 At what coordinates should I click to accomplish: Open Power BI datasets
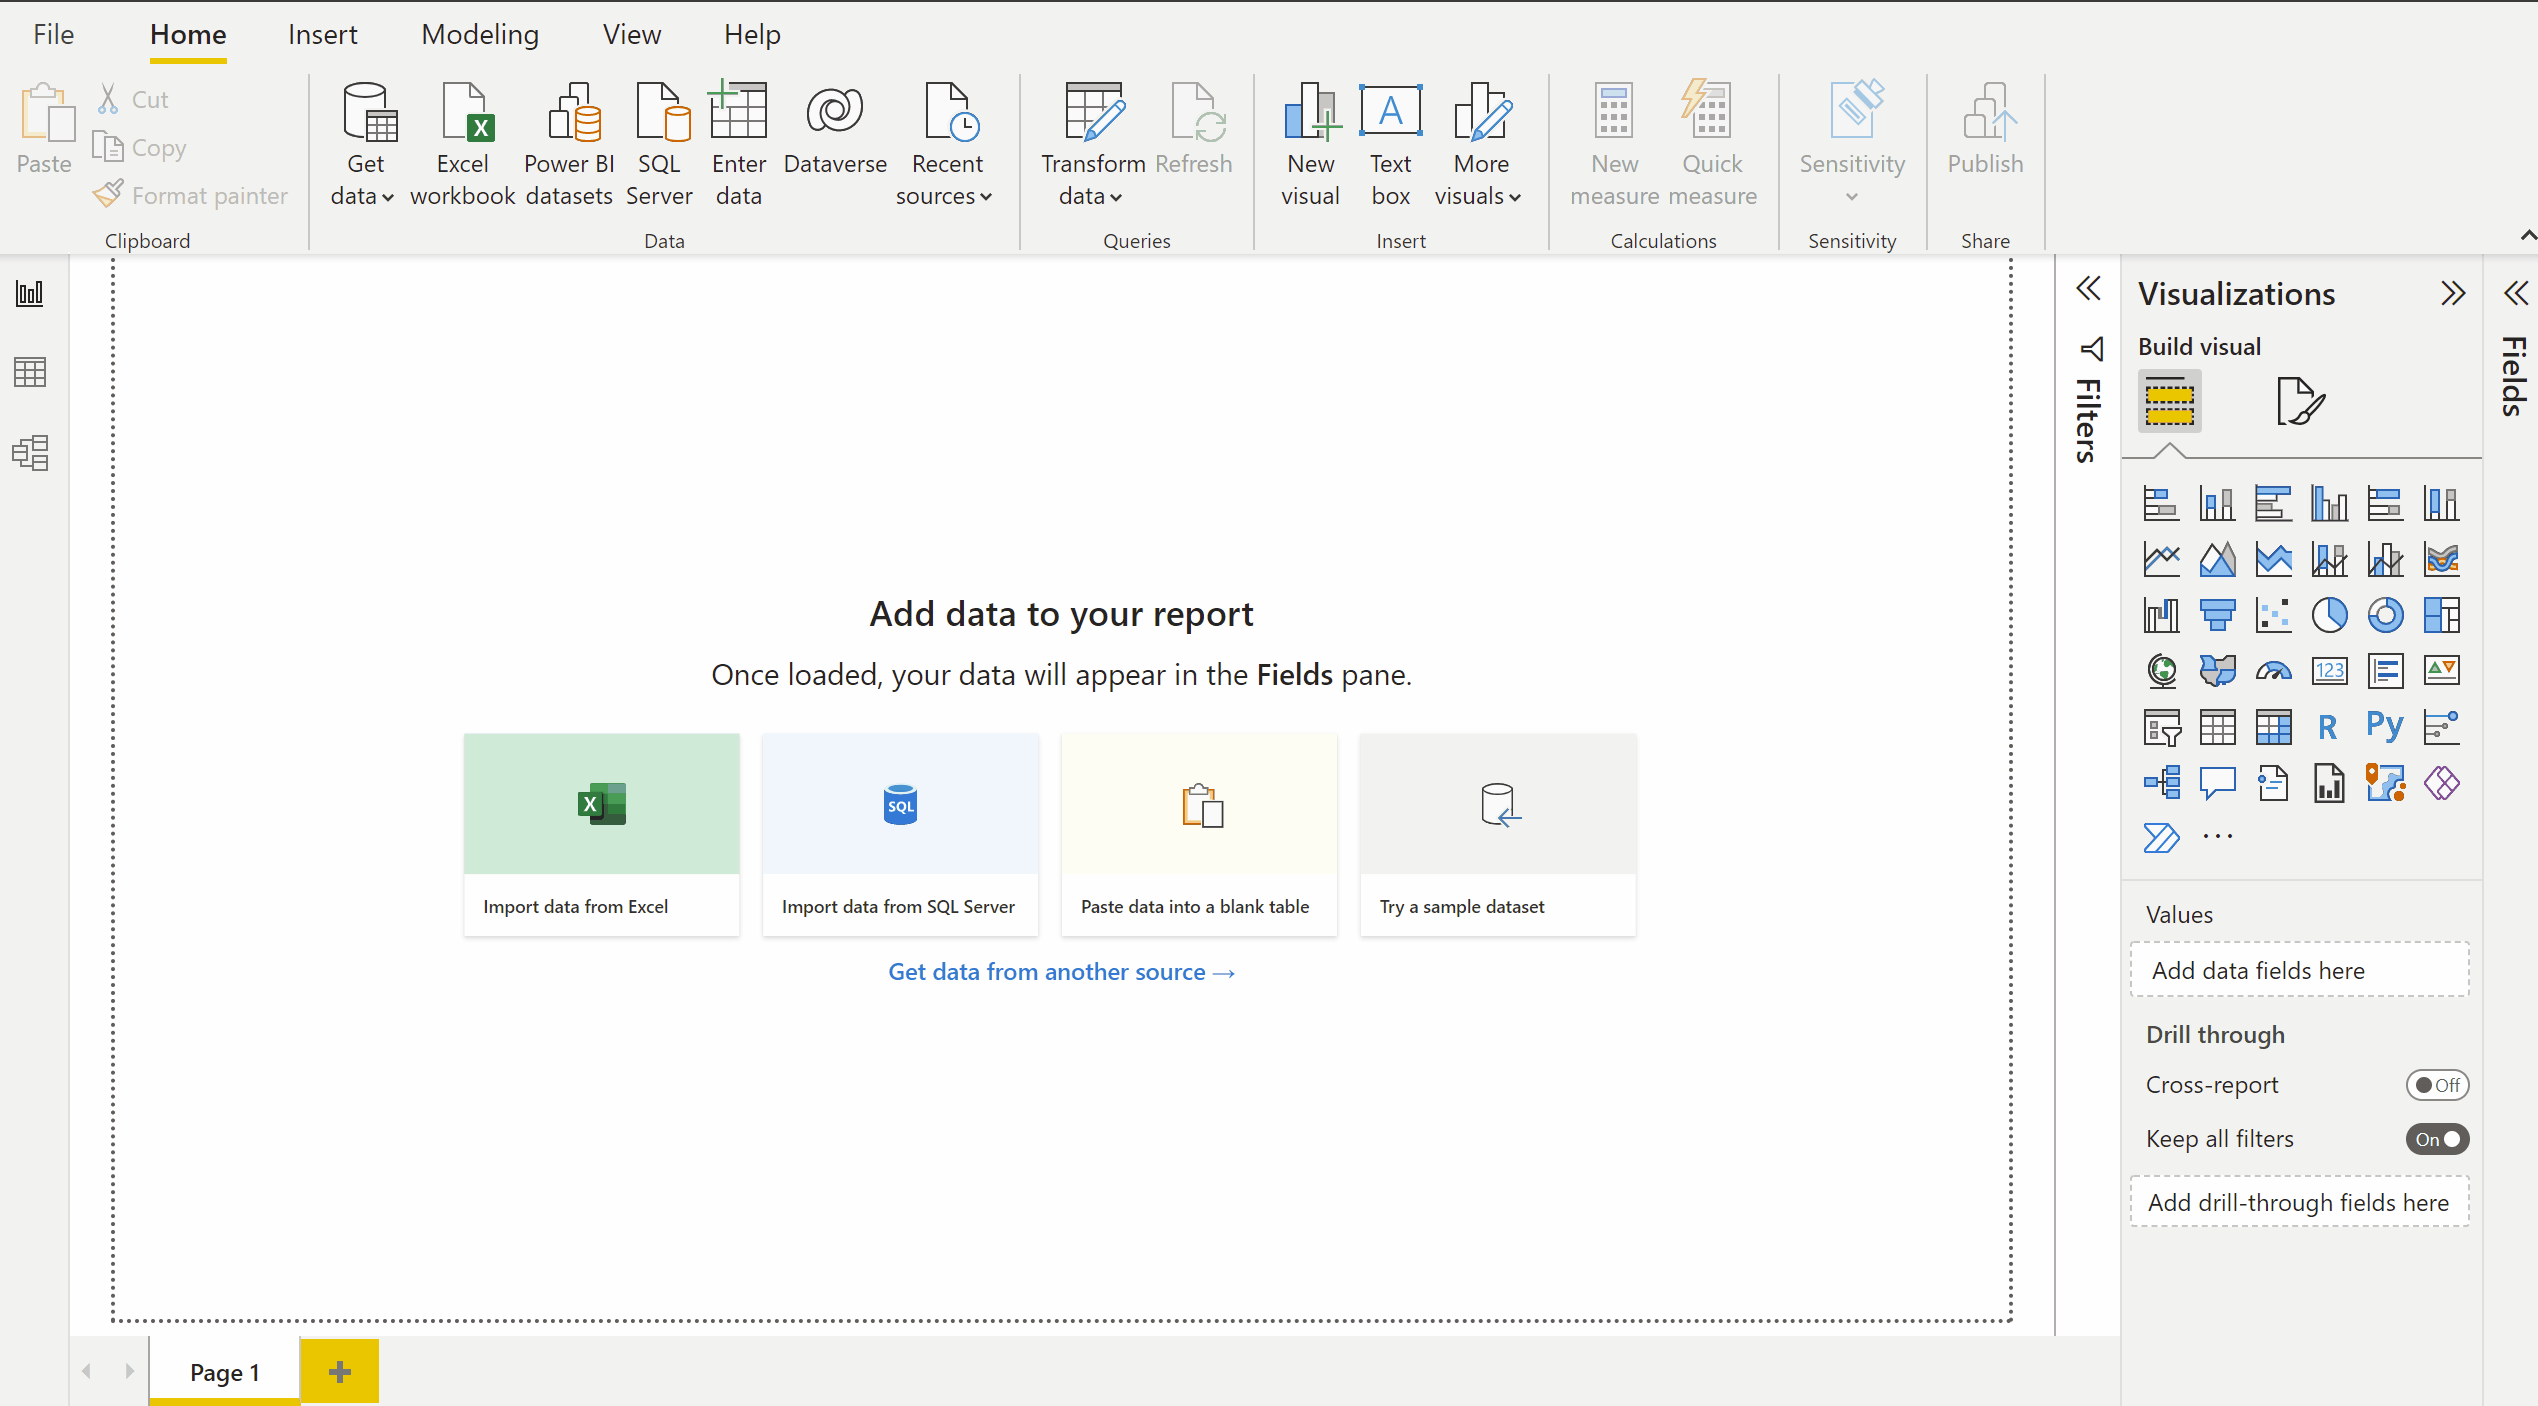point(569,146)
